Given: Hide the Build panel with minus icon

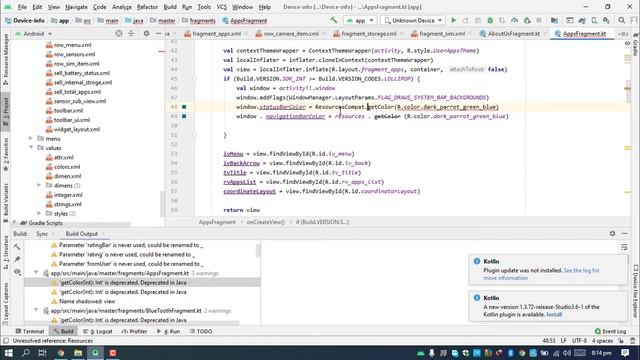Looking at the screenshot, I should click(x=625, y=233).
